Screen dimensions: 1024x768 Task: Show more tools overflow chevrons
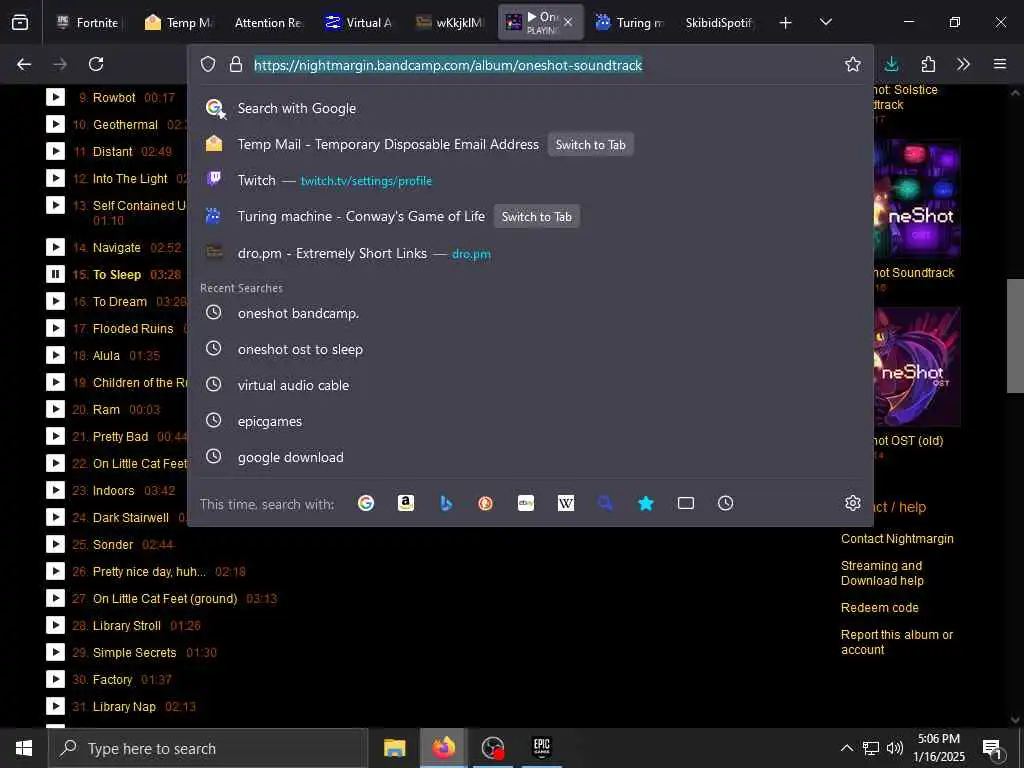tap(963, 64)
